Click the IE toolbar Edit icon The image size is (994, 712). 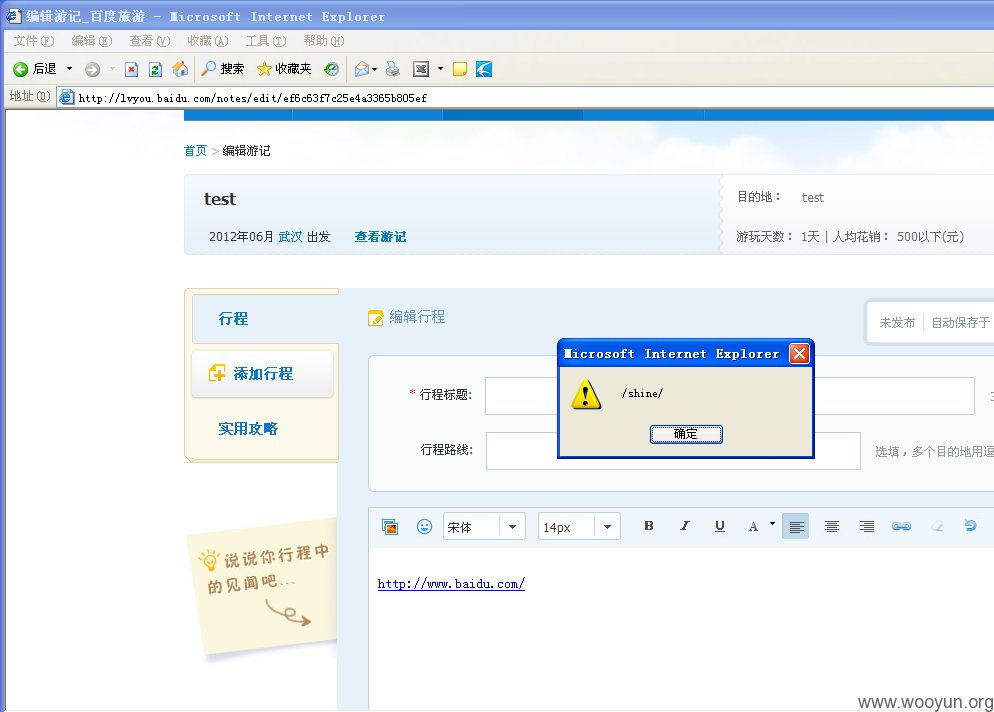click(x=421, y=69)
